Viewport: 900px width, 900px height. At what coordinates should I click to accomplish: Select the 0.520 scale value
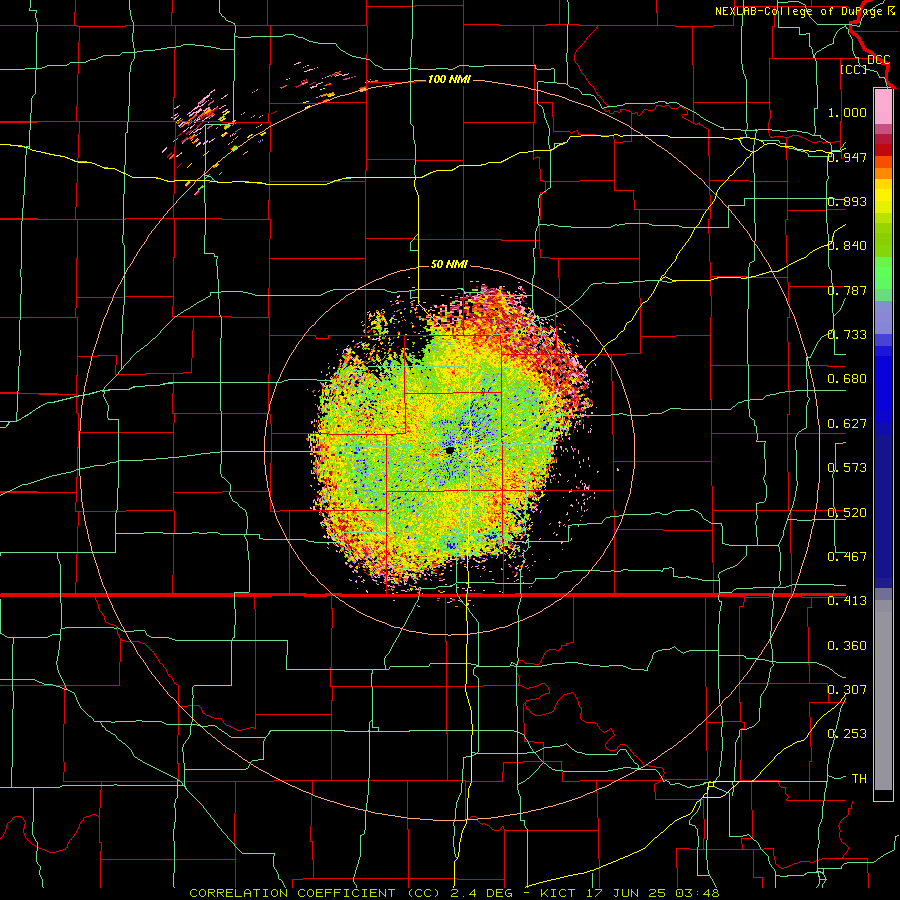click(847, 513)
